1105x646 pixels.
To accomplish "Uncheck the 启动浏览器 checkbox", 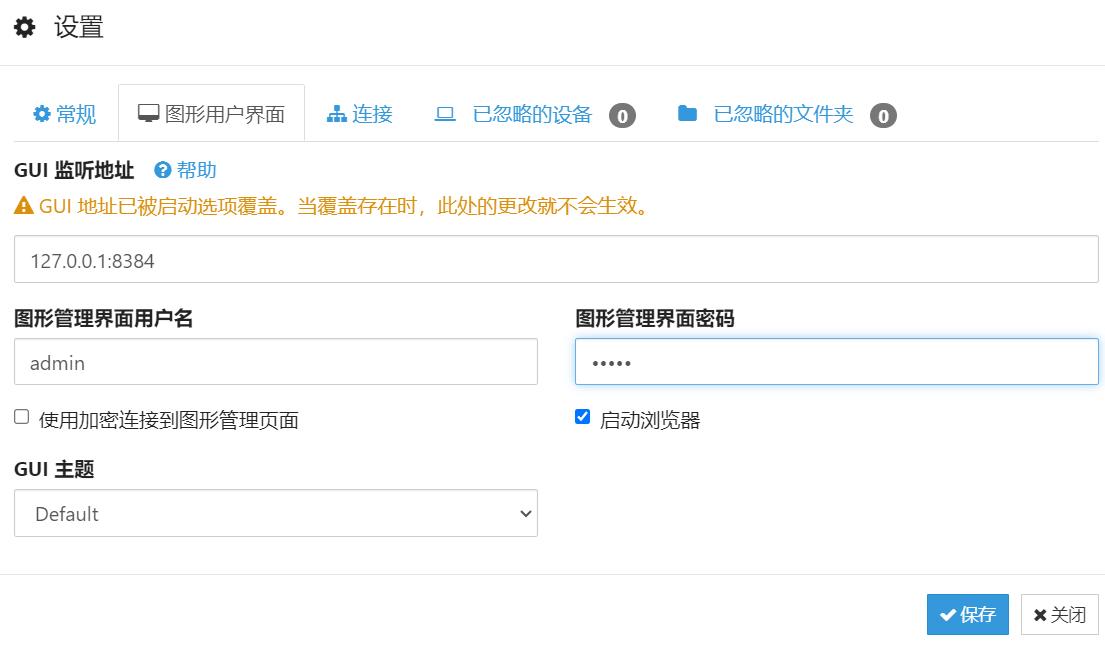I will (583, 417).
